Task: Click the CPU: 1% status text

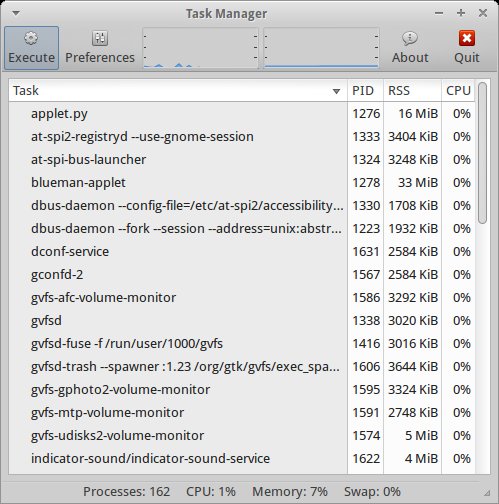Action: pos(211,491)
